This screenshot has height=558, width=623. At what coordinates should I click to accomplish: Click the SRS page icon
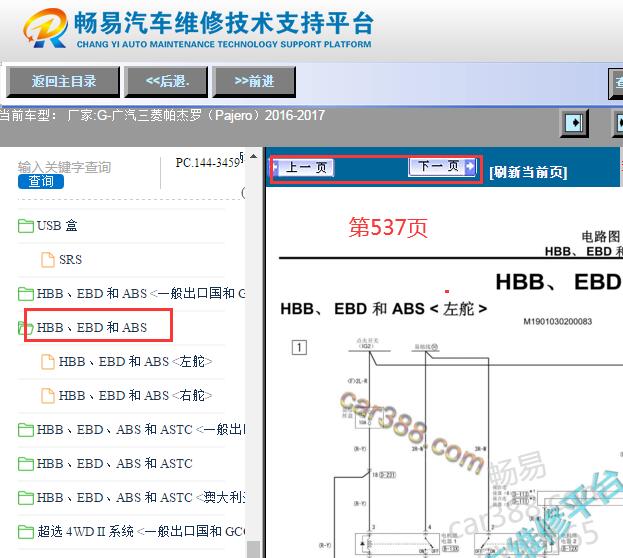(x=48, y=260)
